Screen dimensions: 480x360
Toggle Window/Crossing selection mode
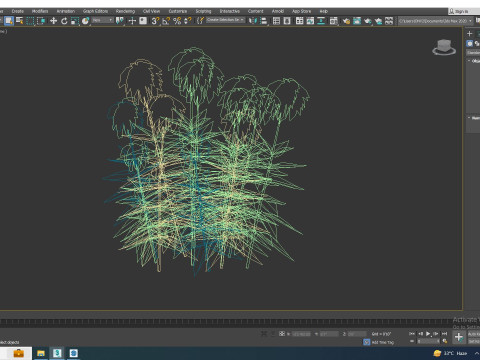(x=41, y=21)
